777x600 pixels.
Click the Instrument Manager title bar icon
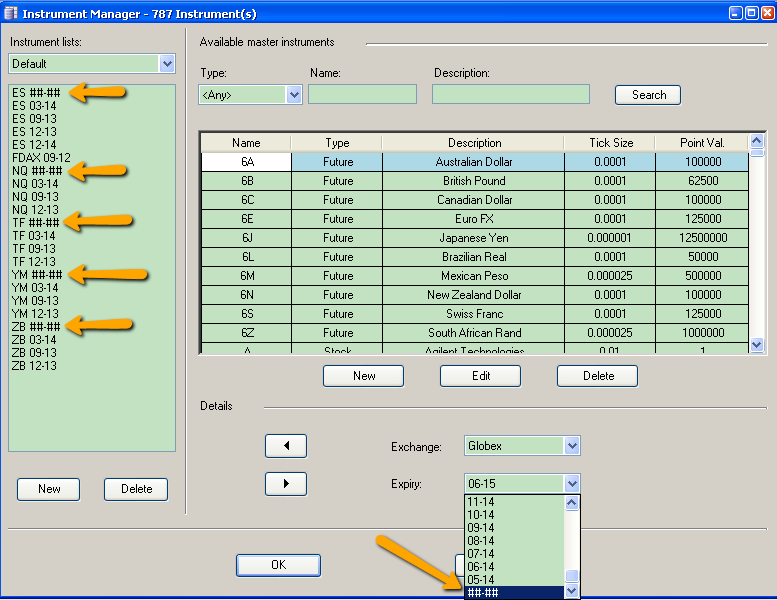(x=10, y=13)
